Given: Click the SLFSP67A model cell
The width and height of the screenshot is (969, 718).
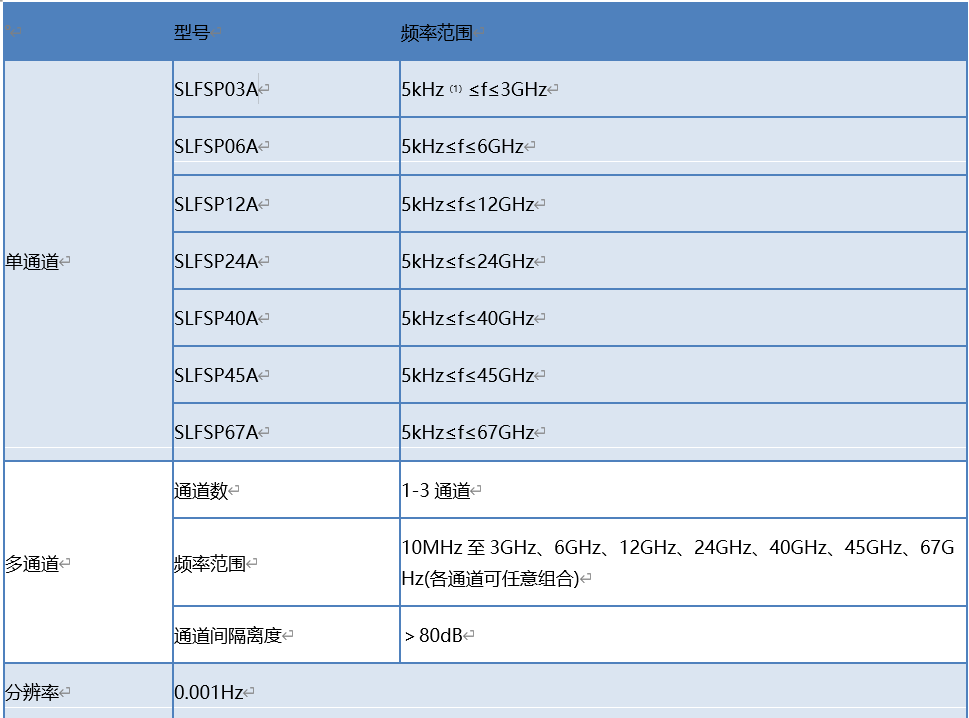Looking at the screenshot, I should coord(216,433).
